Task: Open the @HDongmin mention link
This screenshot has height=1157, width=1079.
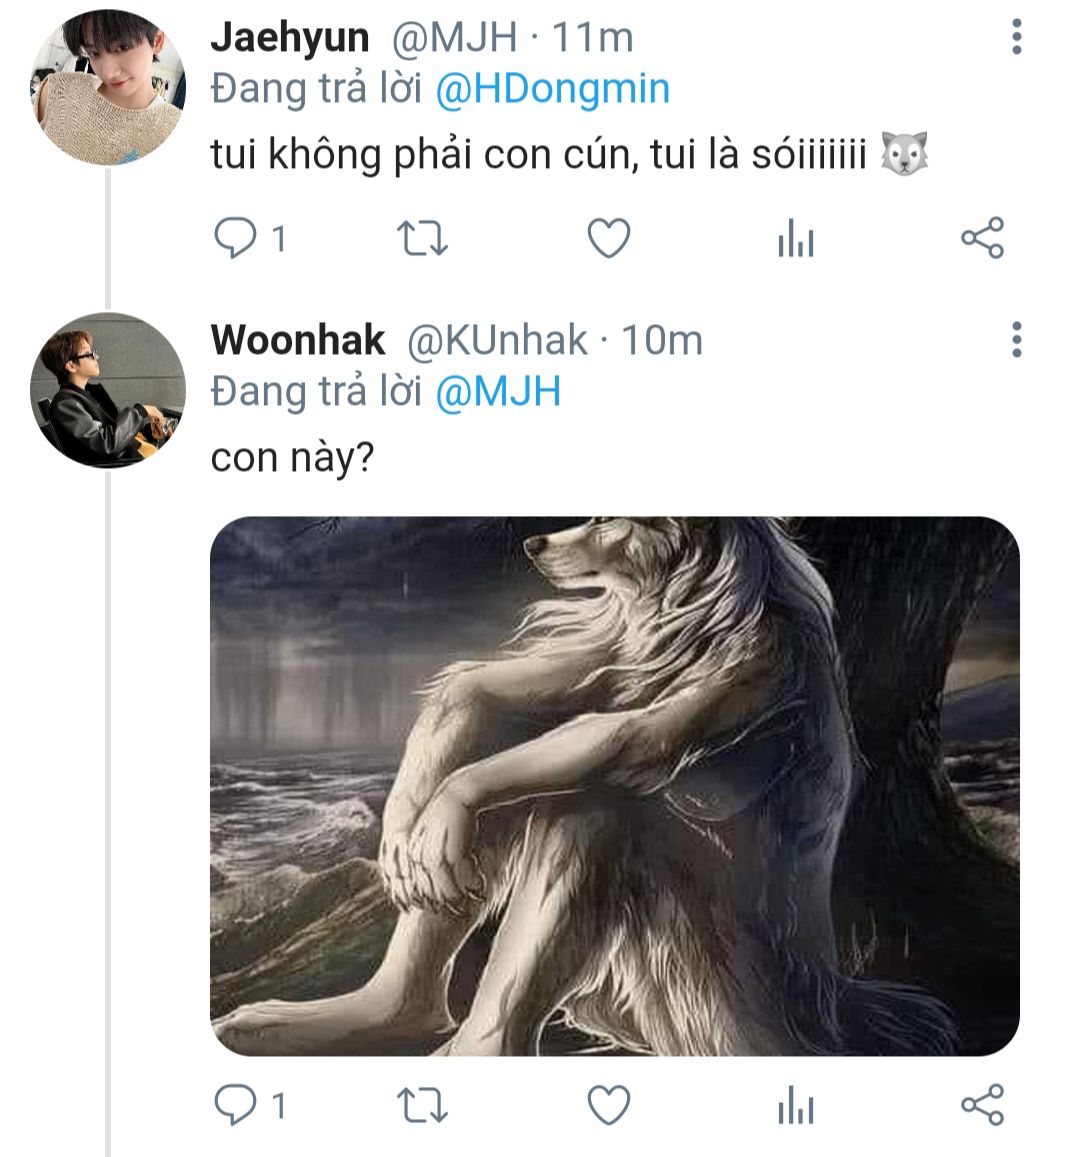Action: pyautogui.click(x=552, y=89)
